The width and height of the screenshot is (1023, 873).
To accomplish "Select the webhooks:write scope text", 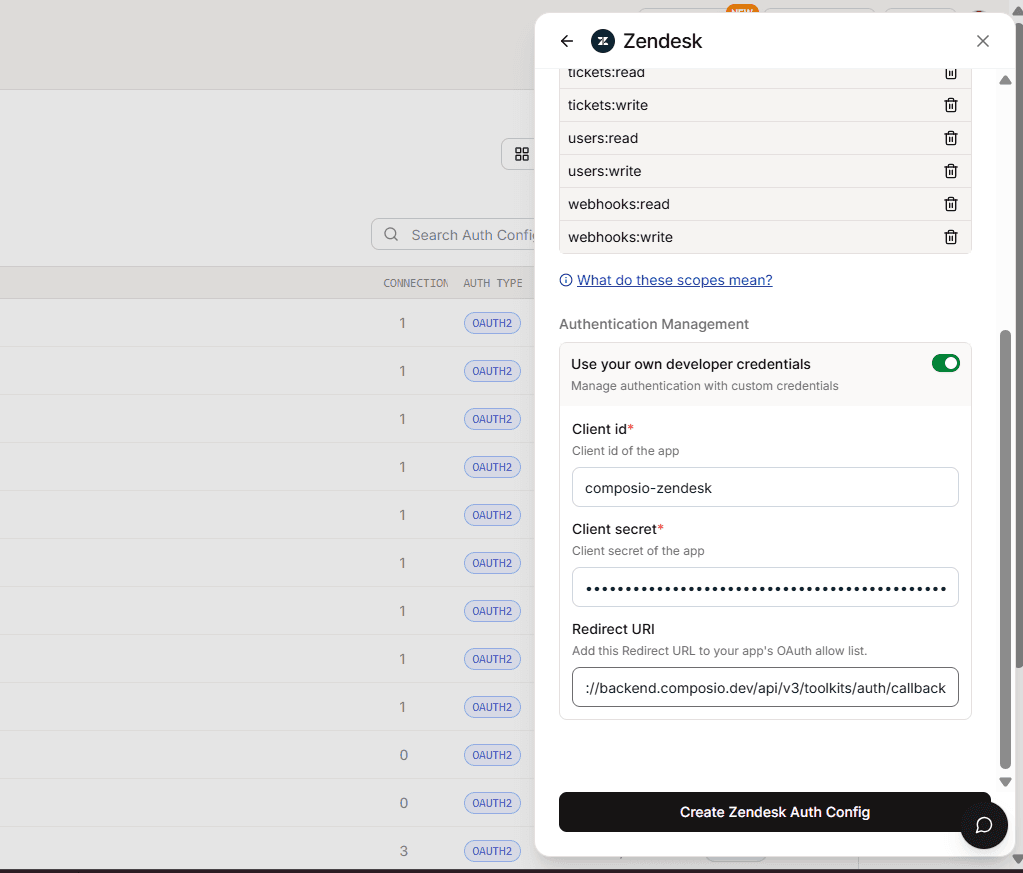I will 620,237.
